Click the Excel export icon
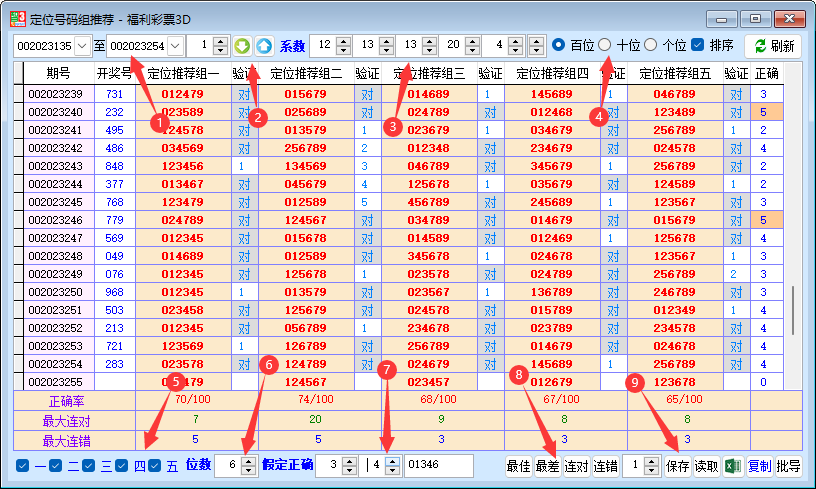Viewport: 816px width, 489px height. point(733,466)
